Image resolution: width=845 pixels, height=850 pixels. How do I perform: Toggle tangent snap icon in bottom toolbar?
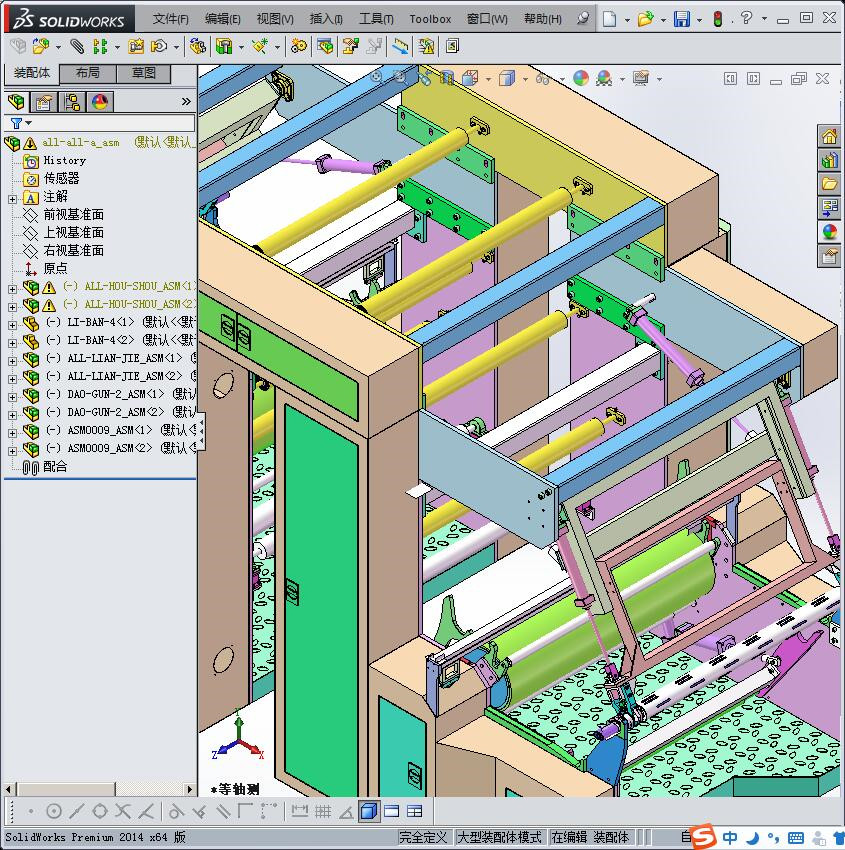pos(176,812)
